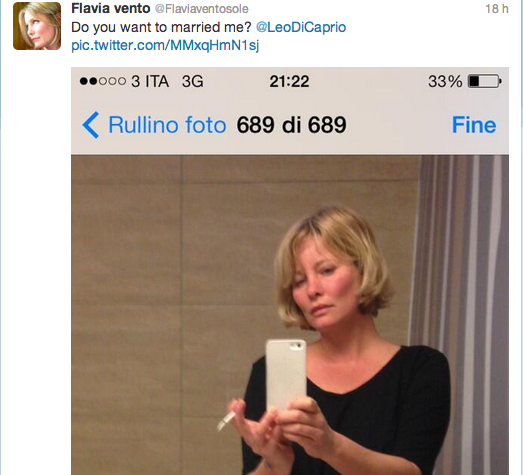Click the Flavia vento display name
The image size is (523, 475).
(x=111, y=9)
